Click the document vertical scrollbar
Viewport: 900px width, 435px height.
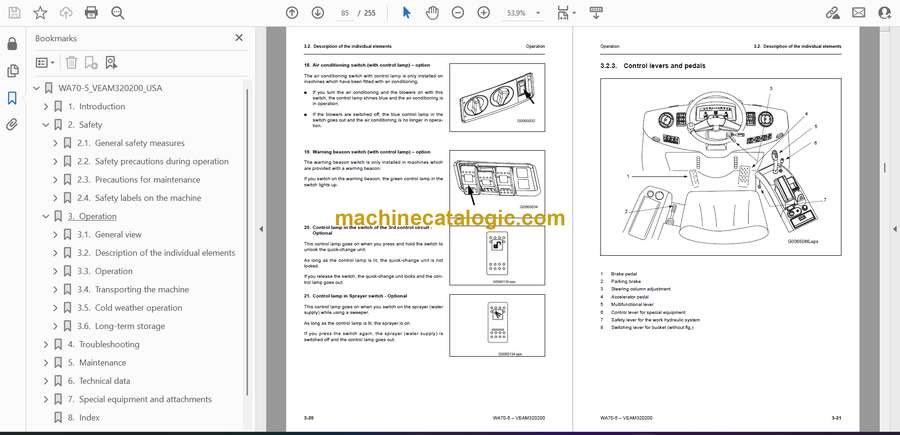click(885, 168)
